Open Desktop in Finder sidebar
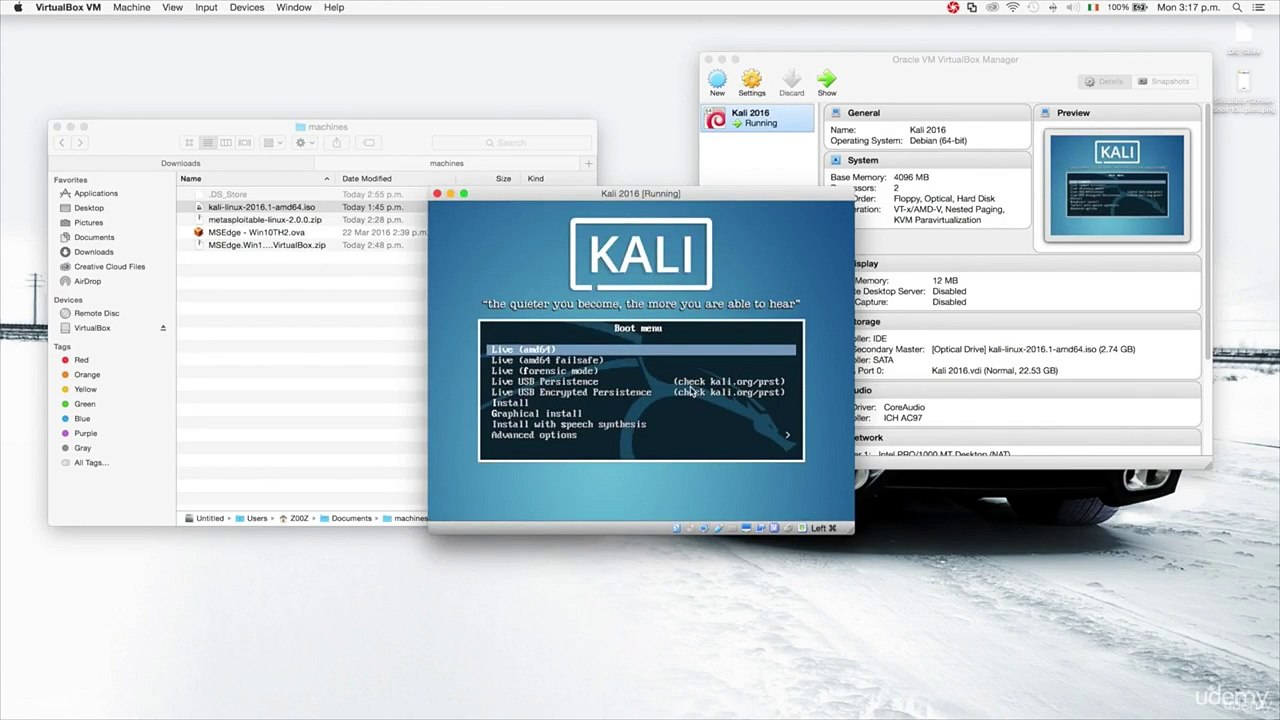1280x720 pixels. tap(89, 208)
